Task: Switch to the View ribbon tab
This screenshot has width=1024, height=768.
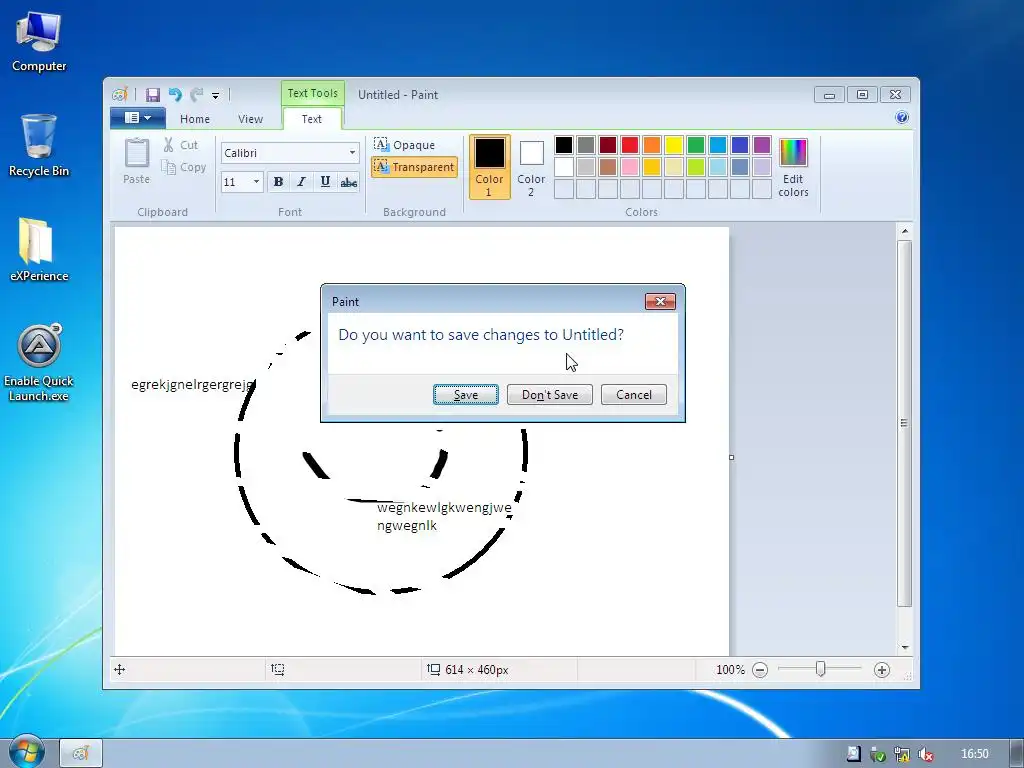Action: click(250, 119)
